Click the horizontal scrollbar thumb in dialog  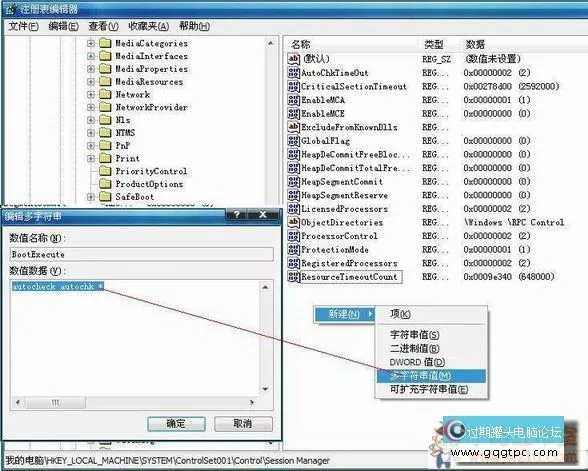[x=56, y=402]
